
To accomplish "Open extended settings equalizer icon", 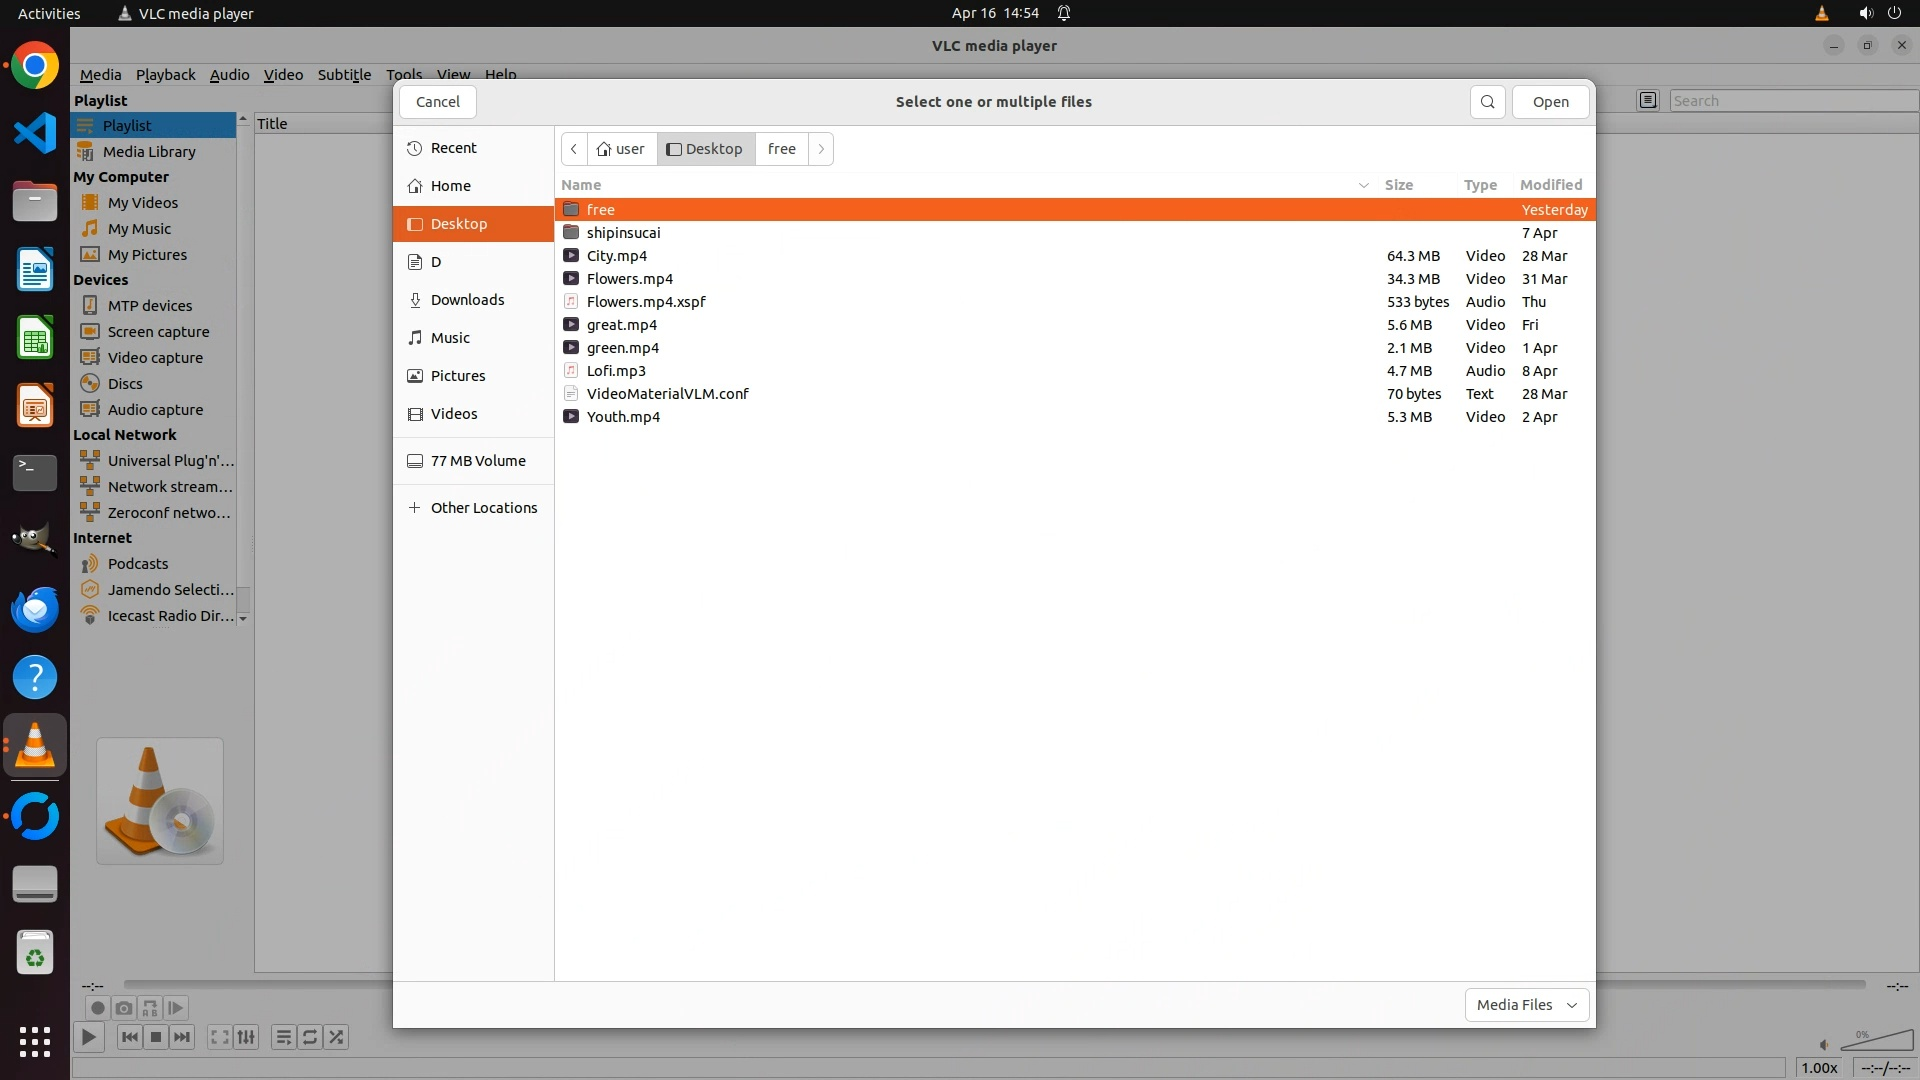I will [246, 1037].
